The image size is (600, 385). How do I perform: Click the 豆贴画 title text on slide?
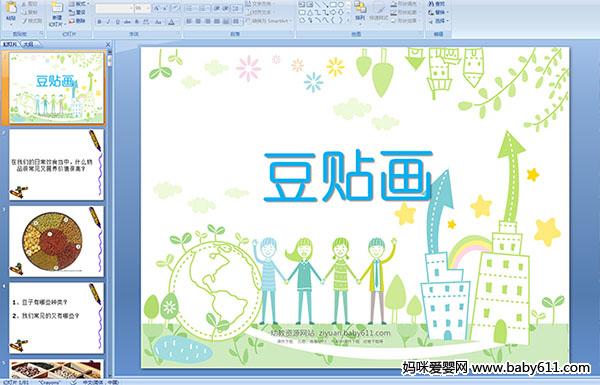pos(348,176)
